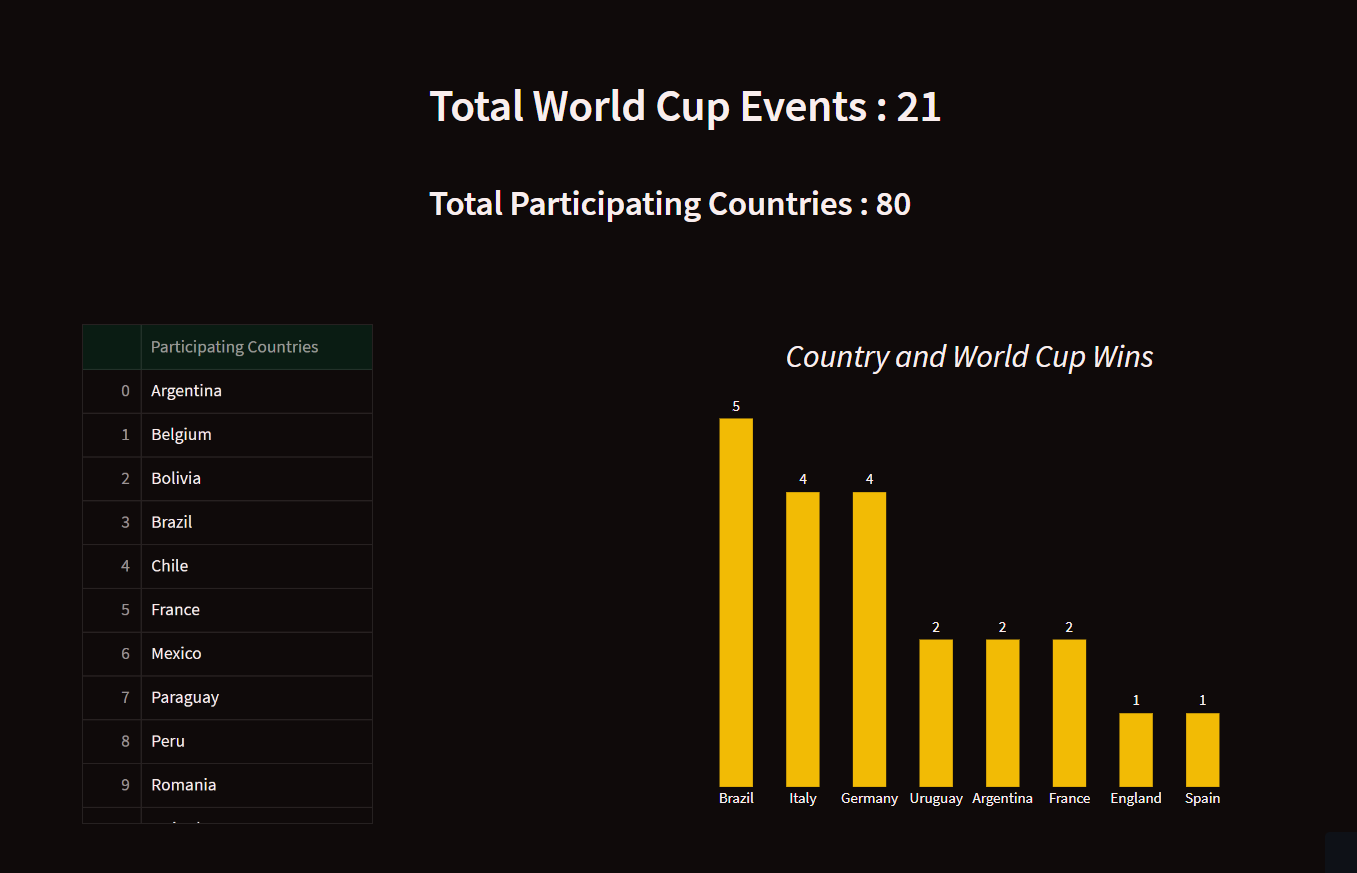Click the Germany bar in chart
1357x873 pixels.
[869, 639]
